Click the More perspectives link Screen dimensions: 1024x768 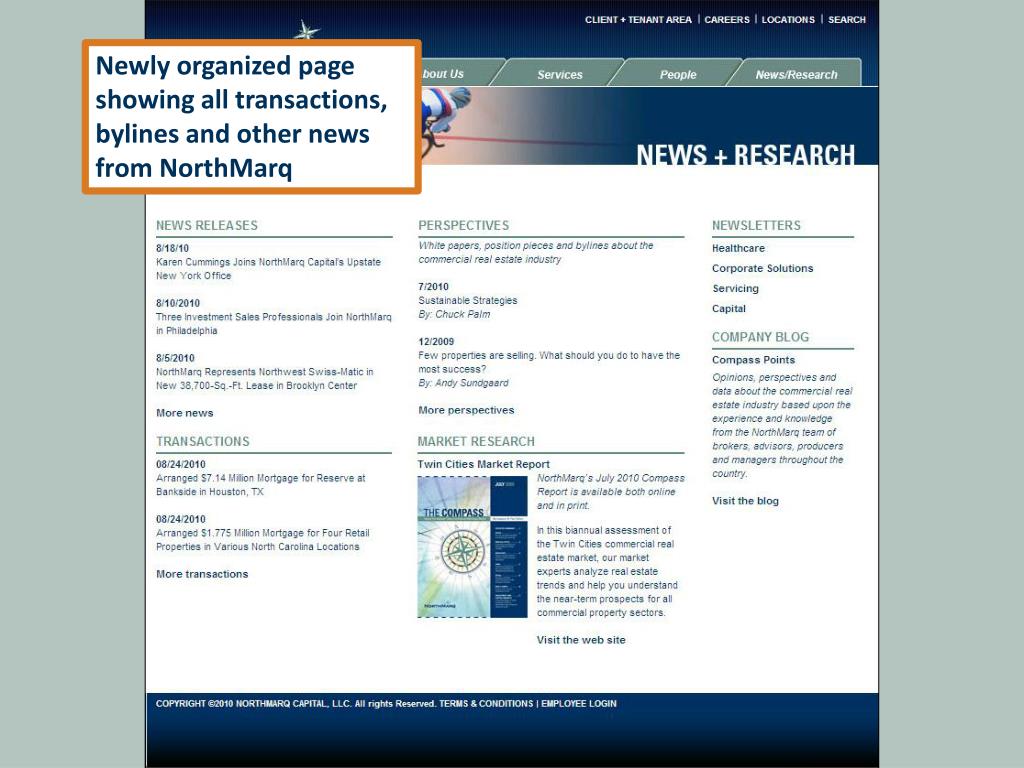tap(466, 410)
